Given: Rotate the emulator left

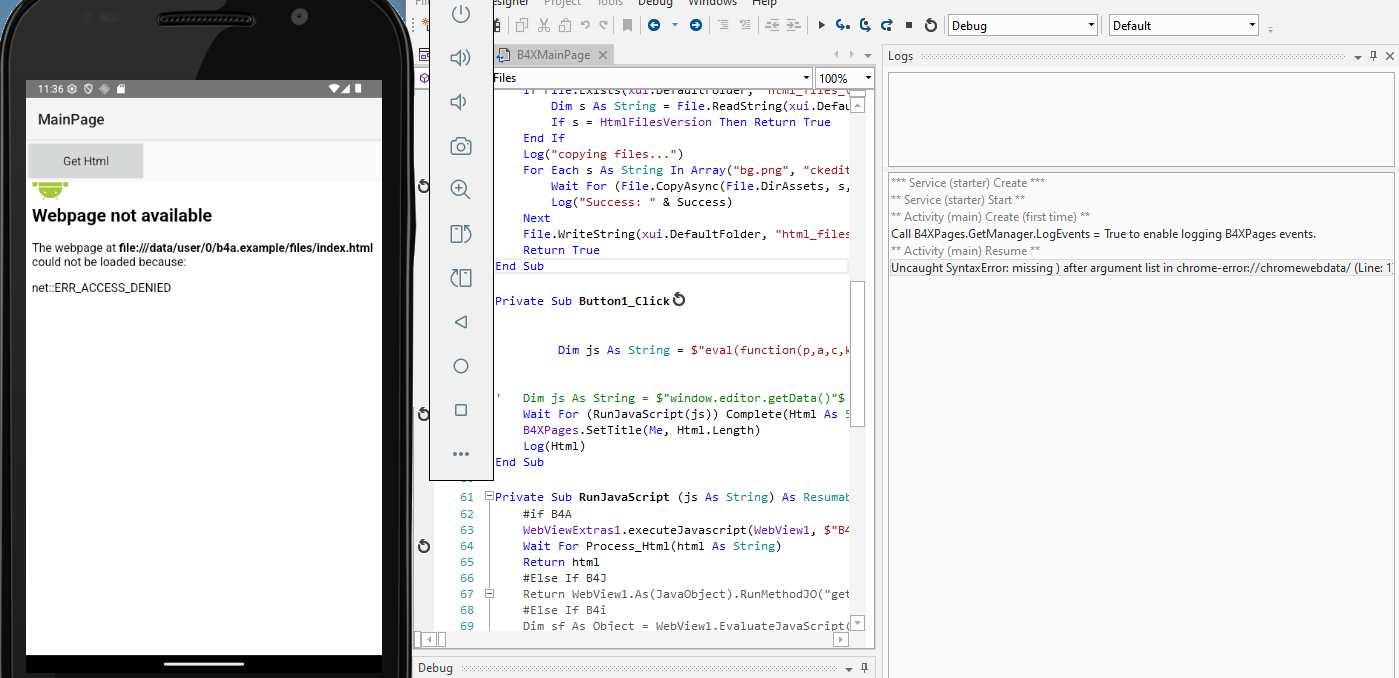Looking at the screenshot, I should (x=461, y=234).
